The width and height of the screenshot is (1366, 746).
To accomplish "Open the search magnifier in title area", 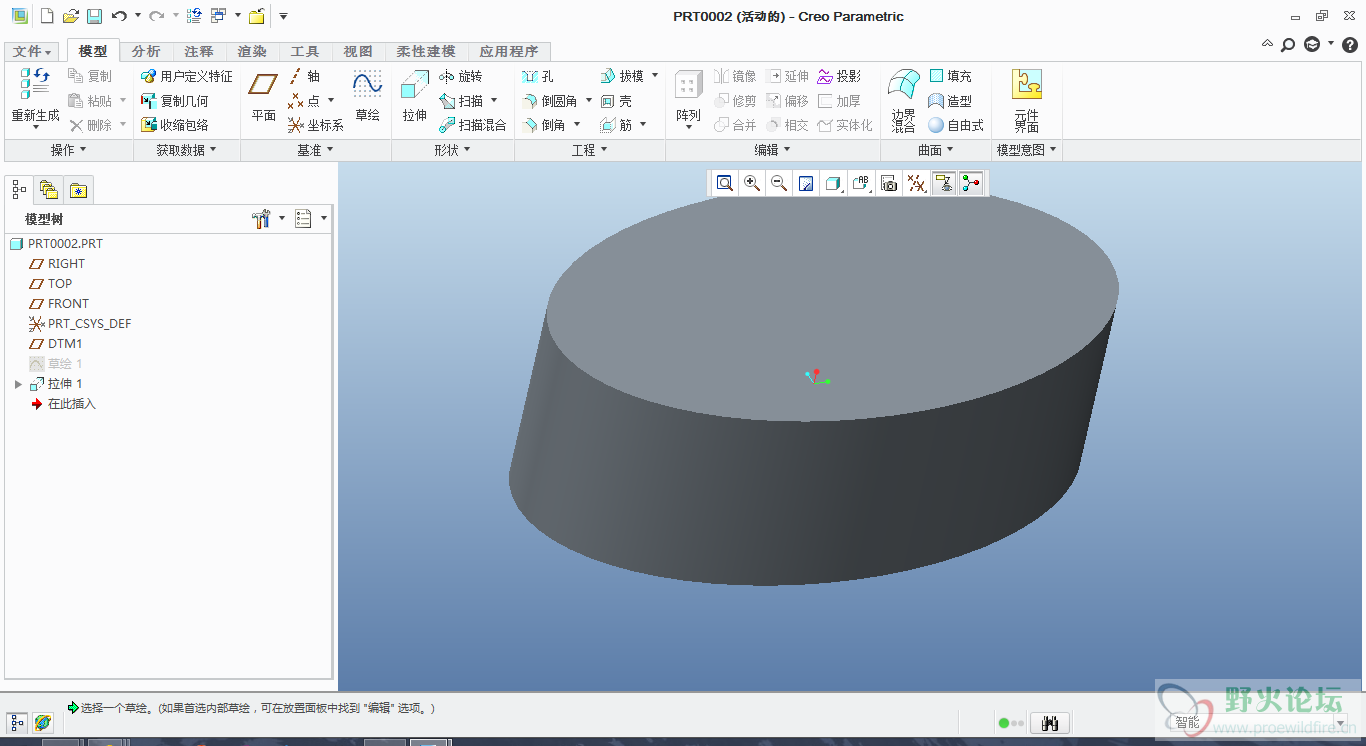I will [x=1288, y=45].
